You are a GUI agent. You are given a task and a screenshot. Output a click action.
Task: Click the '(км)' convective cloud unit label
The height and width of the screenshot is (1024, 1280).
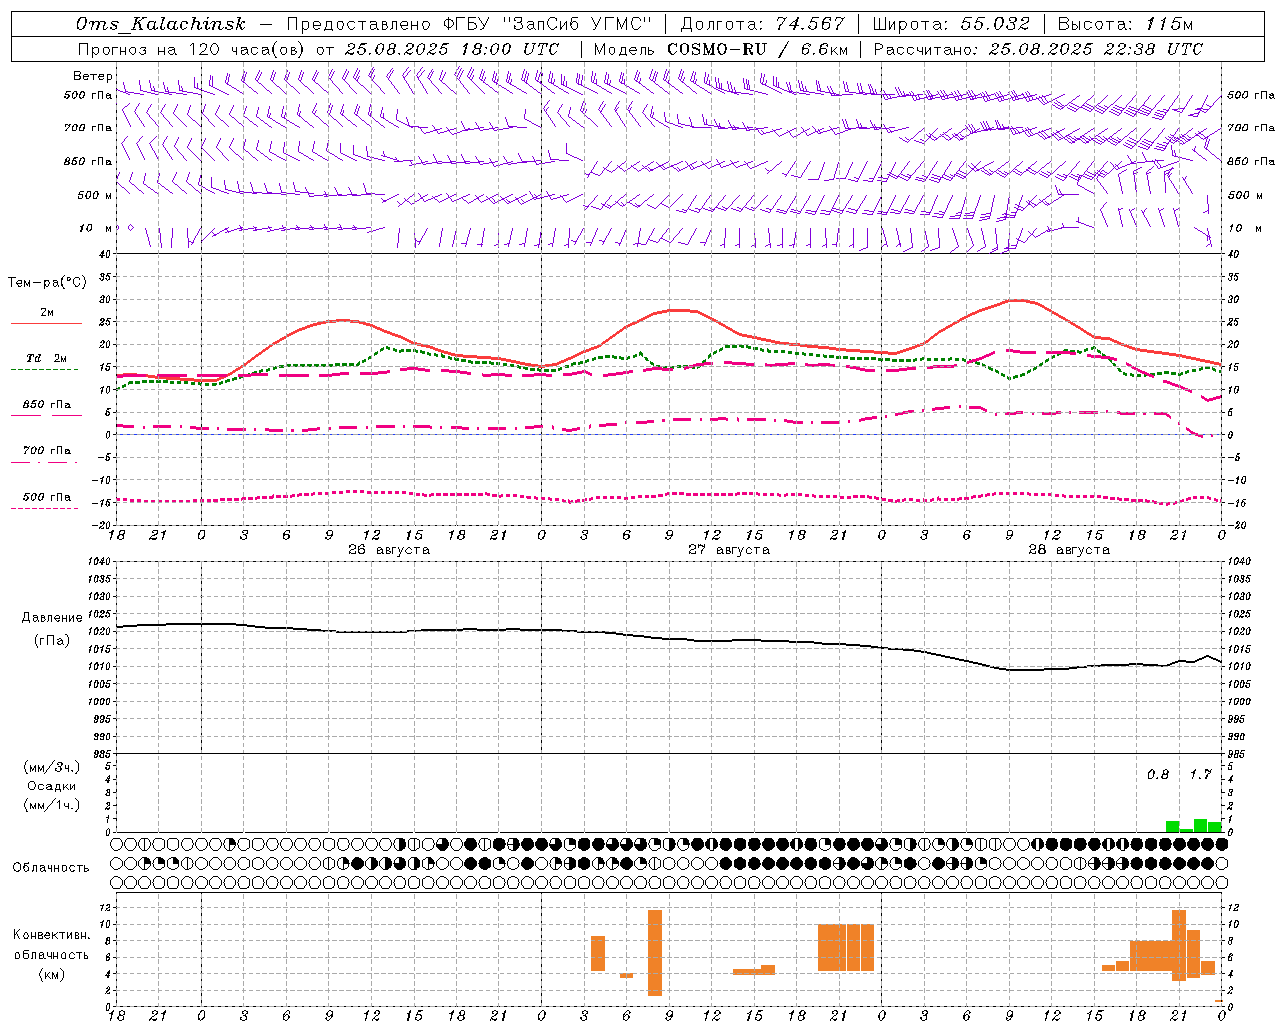52,974
